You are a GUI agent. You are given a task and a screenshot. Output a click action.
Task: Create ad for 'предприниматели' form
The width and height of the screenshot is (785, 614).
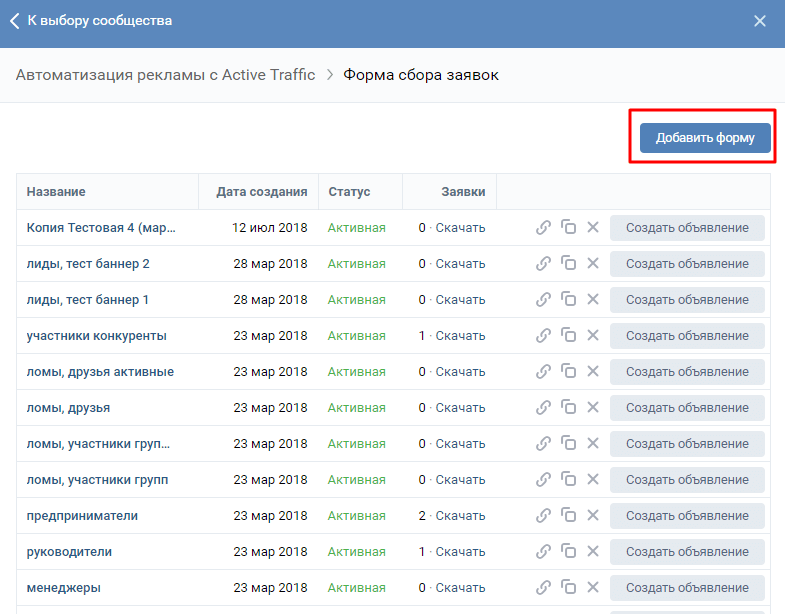click(x=687, y=516)
